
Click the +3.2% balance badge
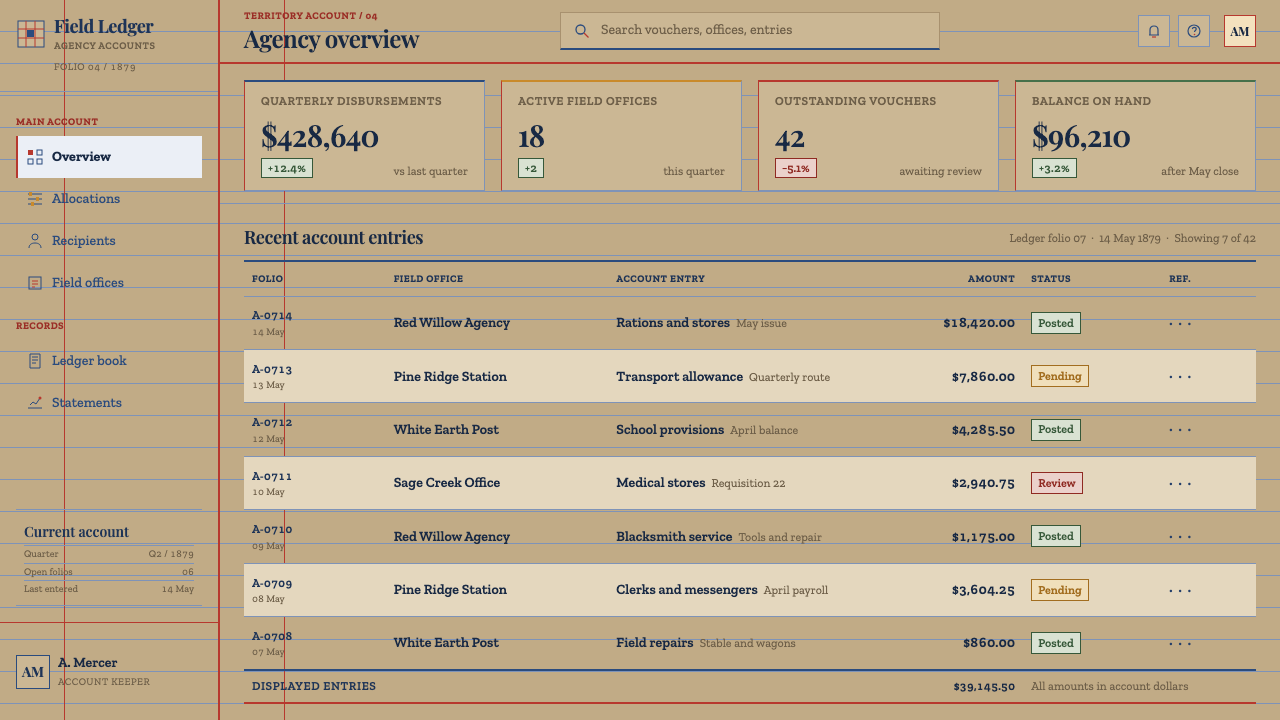click(1054, 168)
